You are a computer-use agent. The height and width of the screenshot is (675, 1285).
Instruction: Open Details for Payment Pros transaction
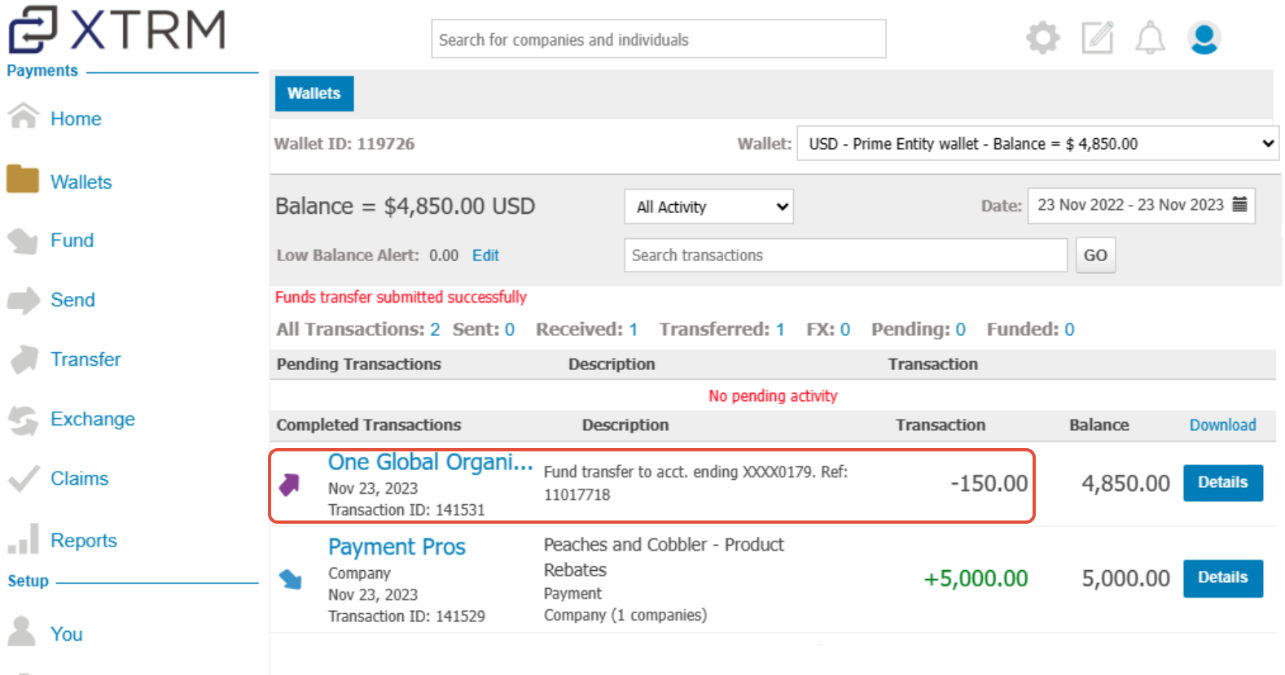click(1223, 577)
